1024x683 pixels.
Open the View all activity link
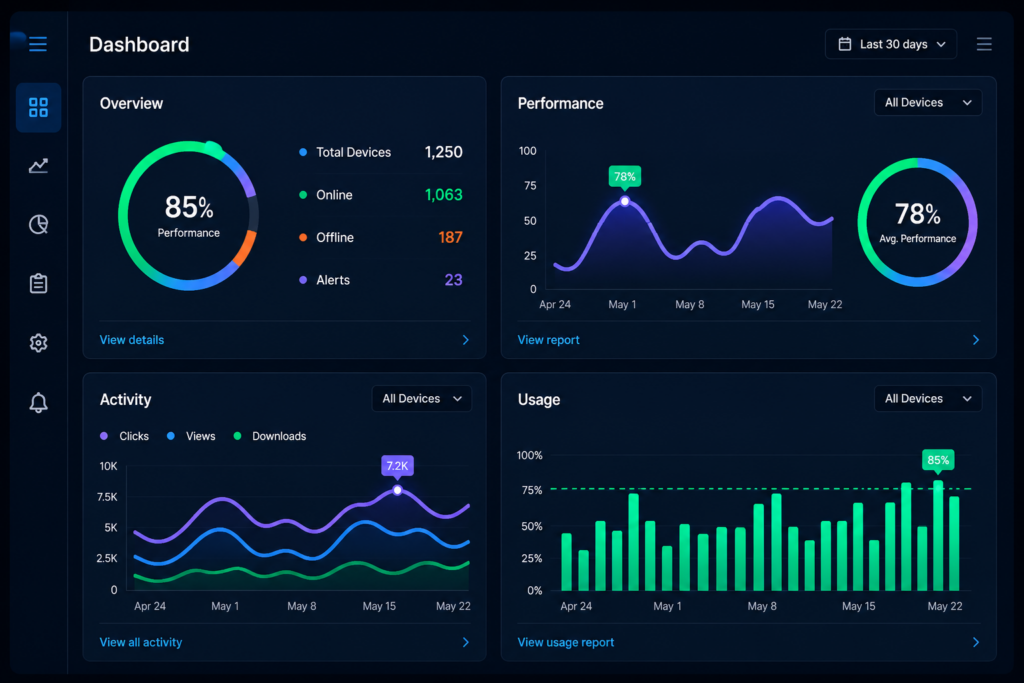[x=141, y=642]
